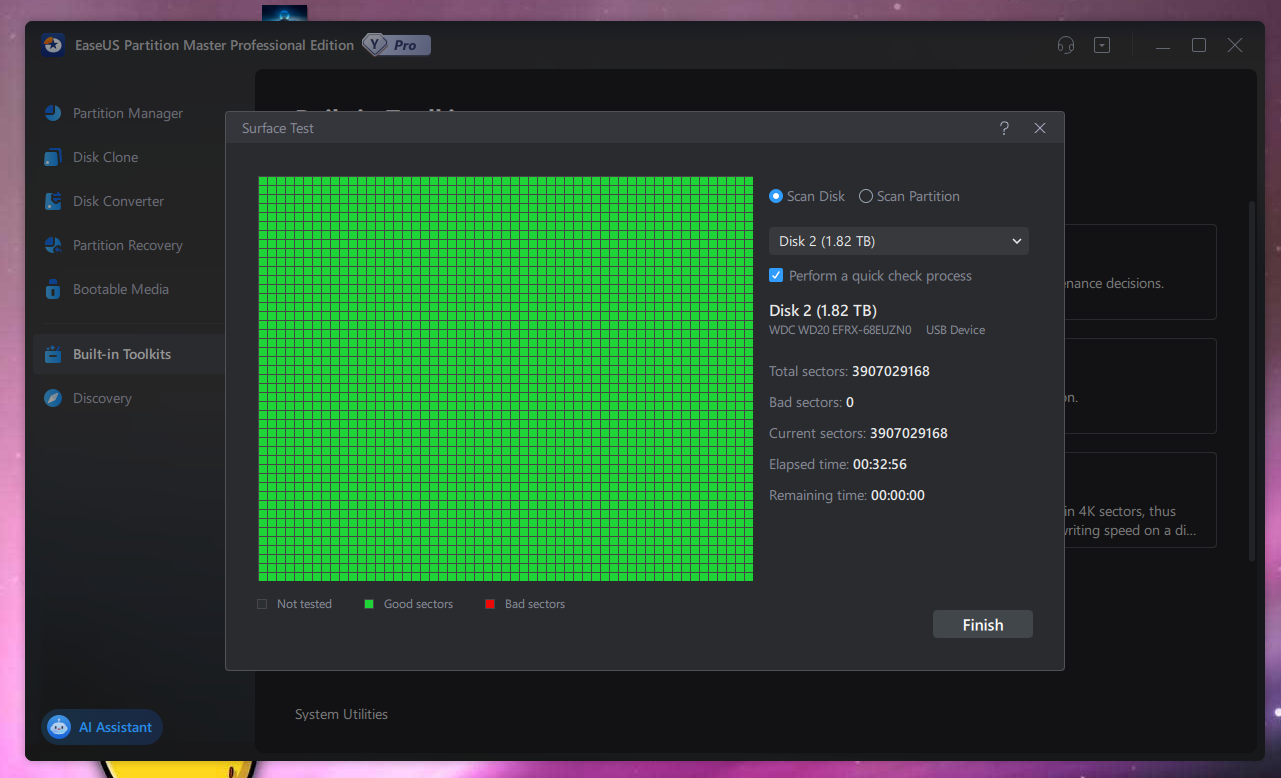This screenshot has width=1281, height=778.
Task: Open Surface Test help question mark
Action: [x=1004, y=128]
